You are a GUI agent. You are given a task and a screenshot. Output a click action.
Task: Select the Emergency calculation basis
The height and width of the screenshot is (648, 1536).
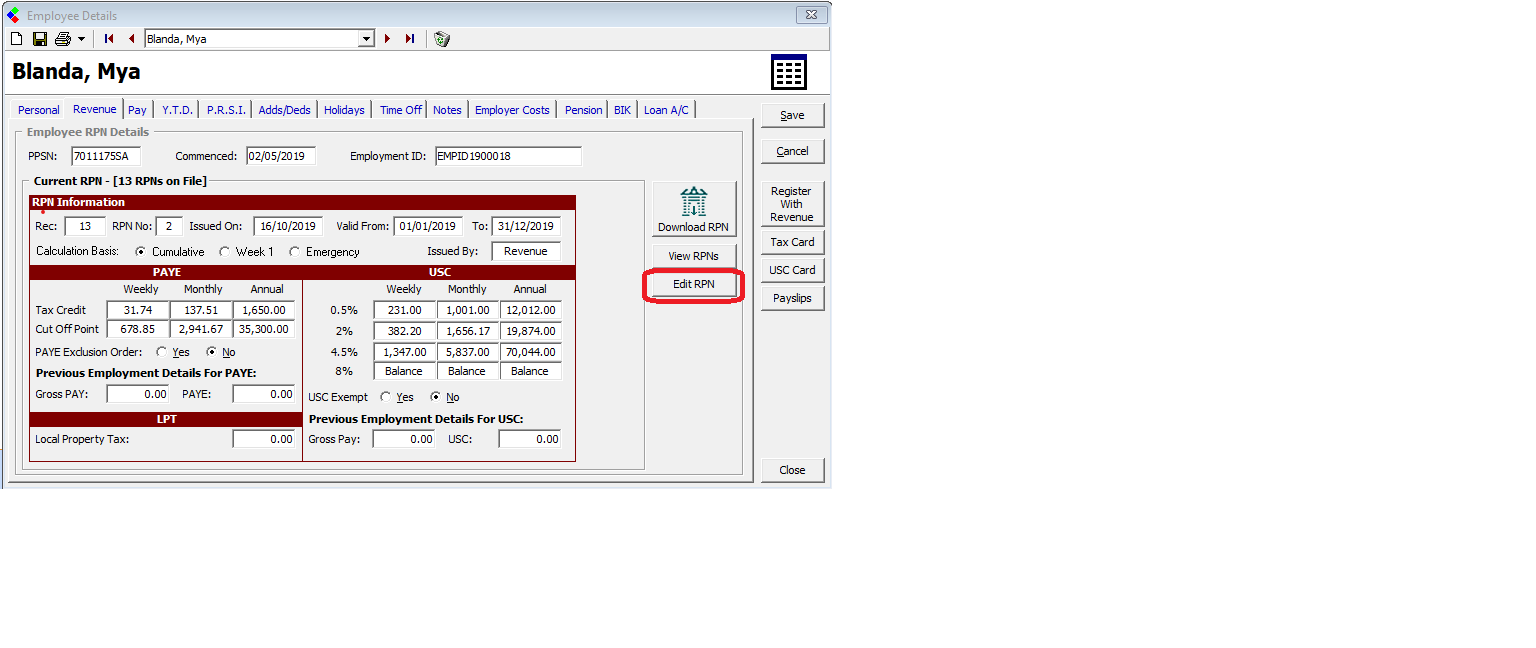click(295, 252)
